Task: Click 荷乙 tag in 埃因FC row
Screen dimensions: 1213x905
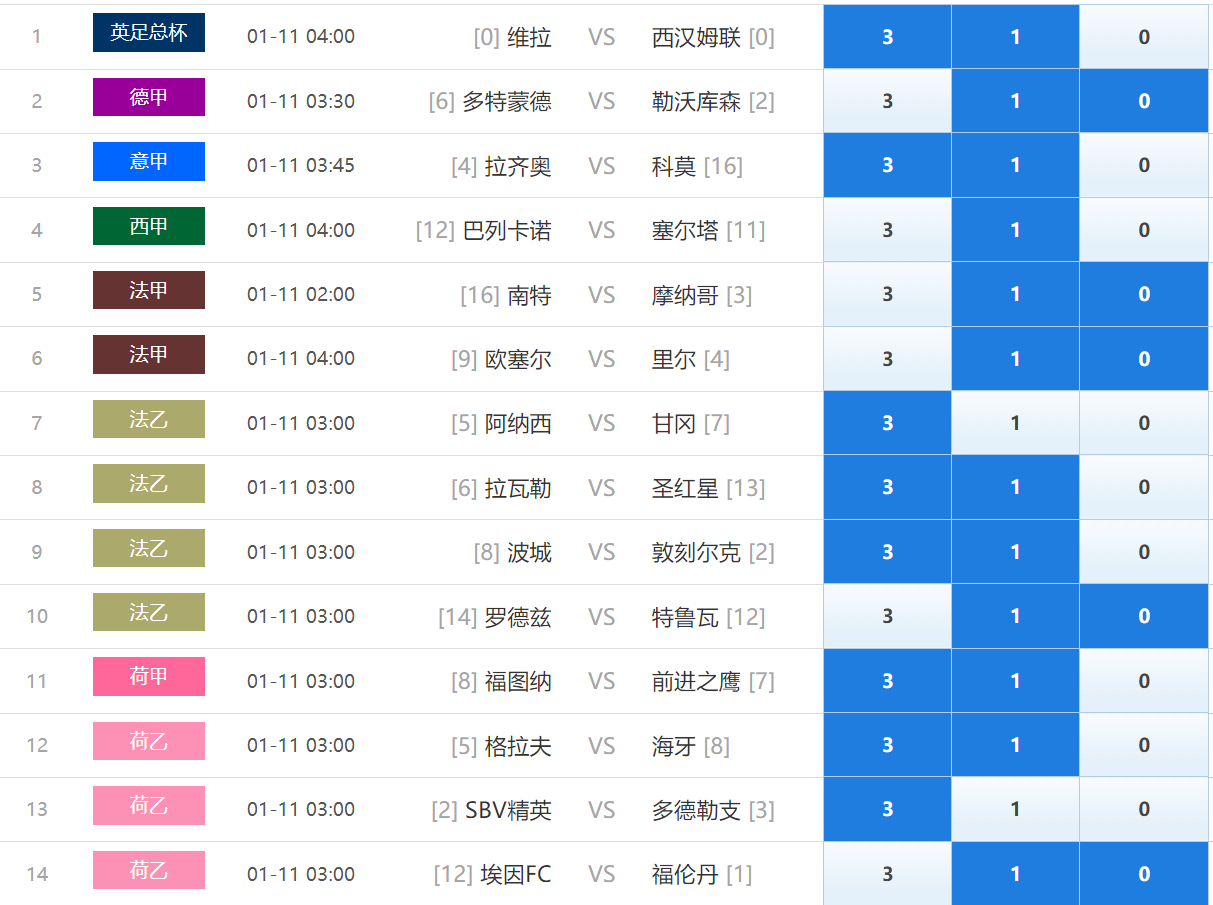Action: 149,870
